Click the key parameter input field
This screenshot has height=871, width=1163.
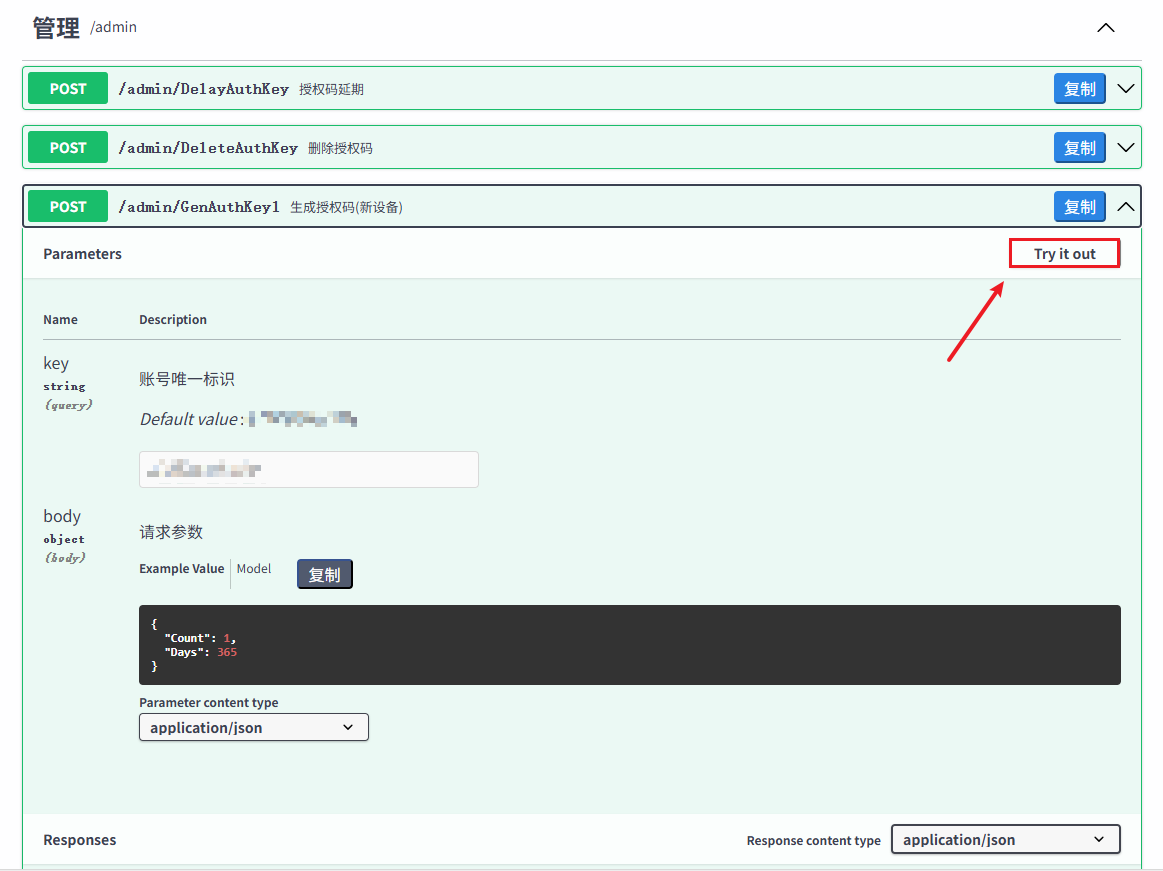308,469
